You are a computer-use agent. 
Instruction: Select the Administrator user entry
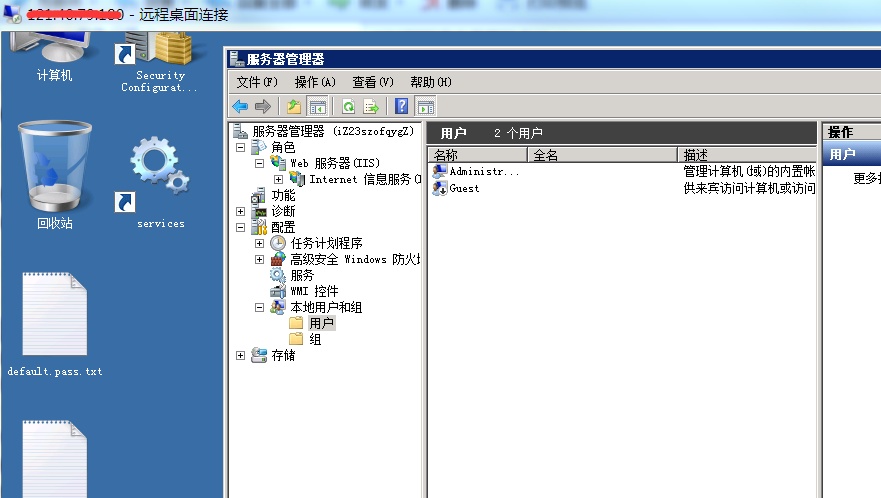point(484,171)
